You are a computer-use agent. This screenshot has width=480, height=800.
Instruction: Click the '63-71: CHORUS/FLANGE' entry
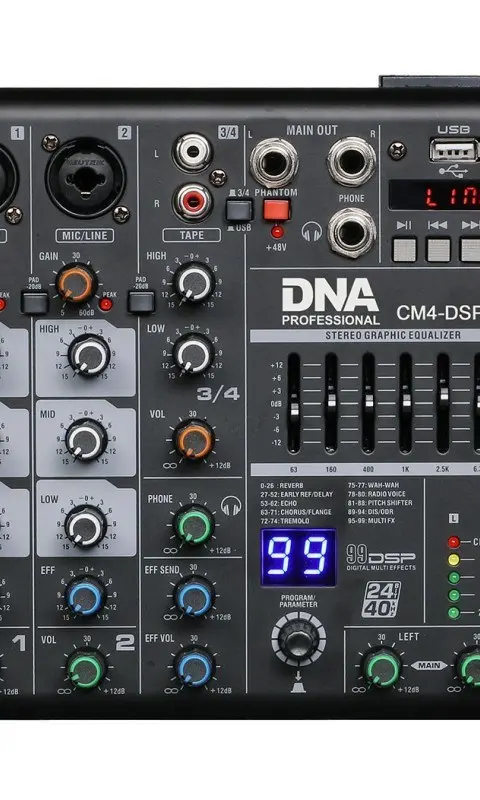click(x=295, y=512)
